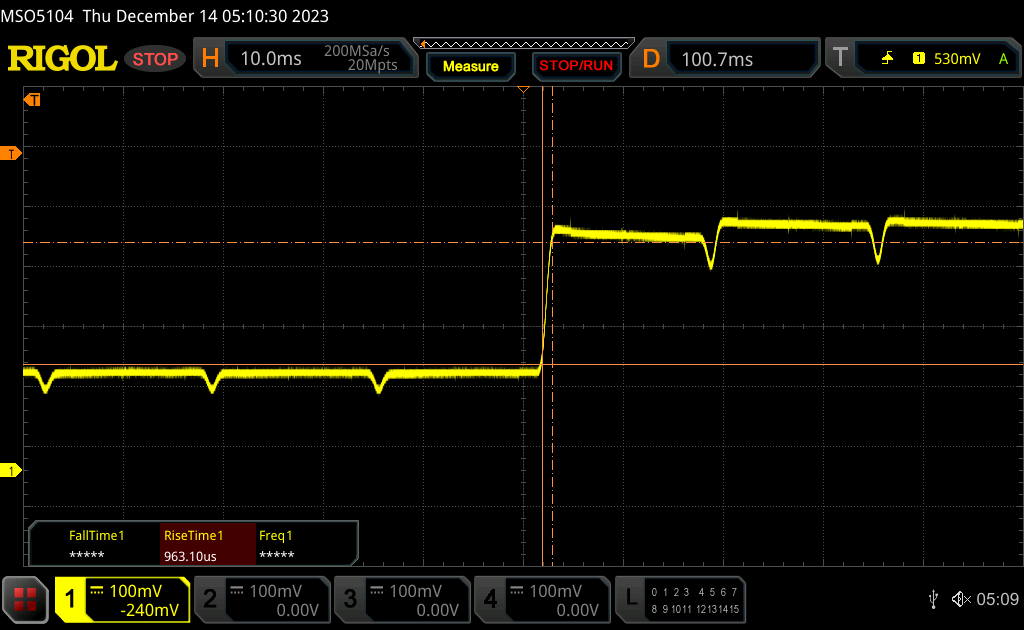Enable channel 3 on the bottom bar
The width and height of the screenshot is (1024, 630).
(x=402, y=599)
